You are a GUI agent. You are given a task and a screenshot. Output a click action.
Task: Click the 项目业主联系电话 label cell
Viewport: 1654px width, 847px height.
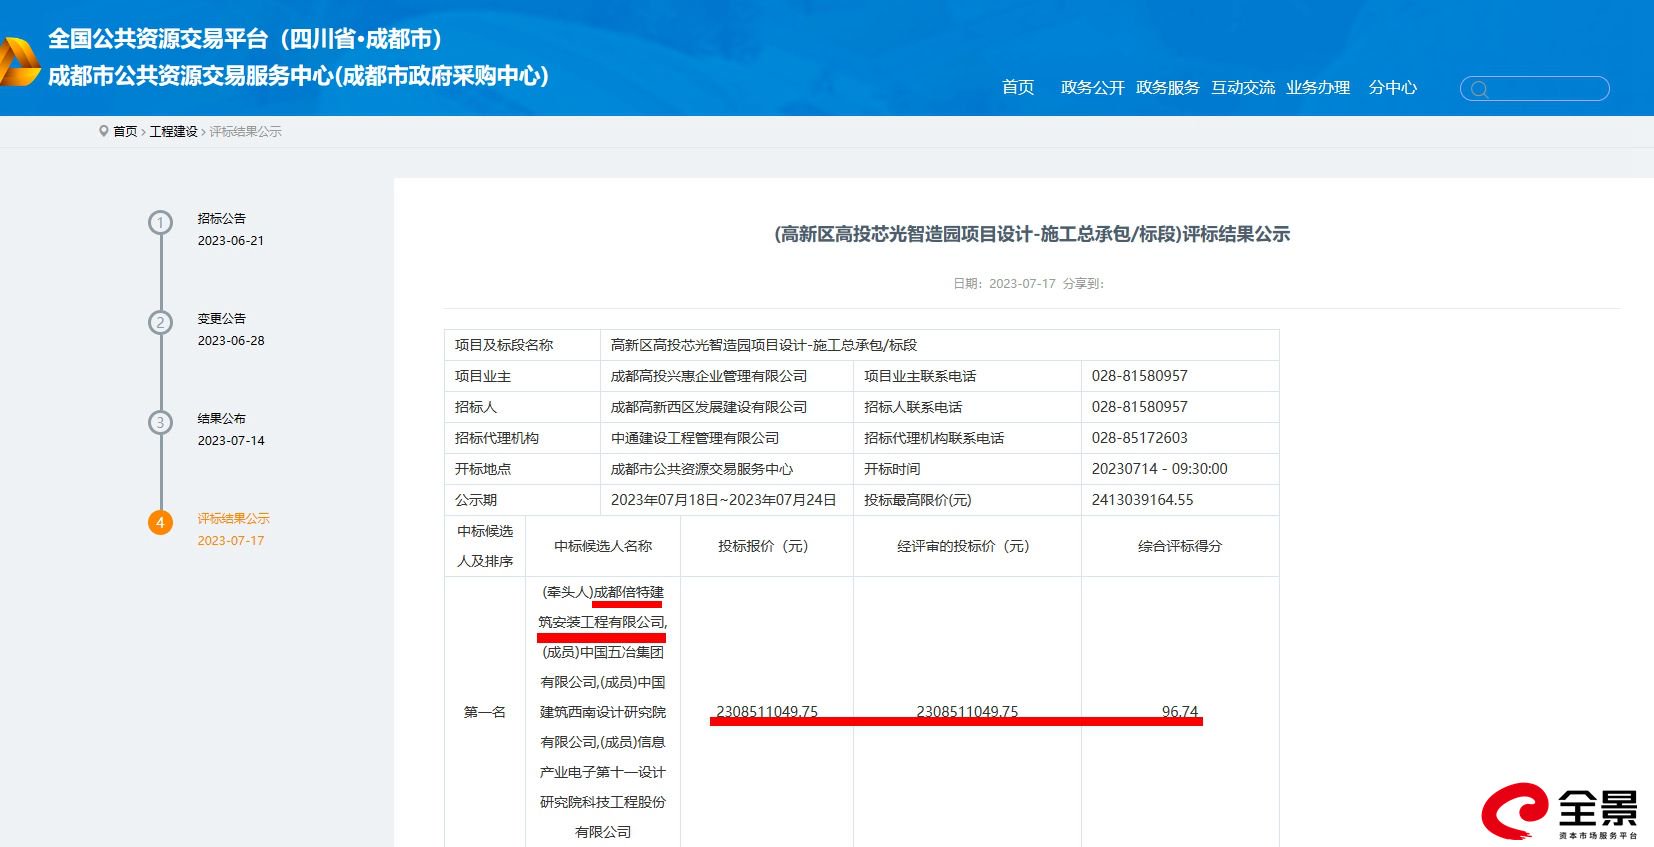tap(967, 376)
